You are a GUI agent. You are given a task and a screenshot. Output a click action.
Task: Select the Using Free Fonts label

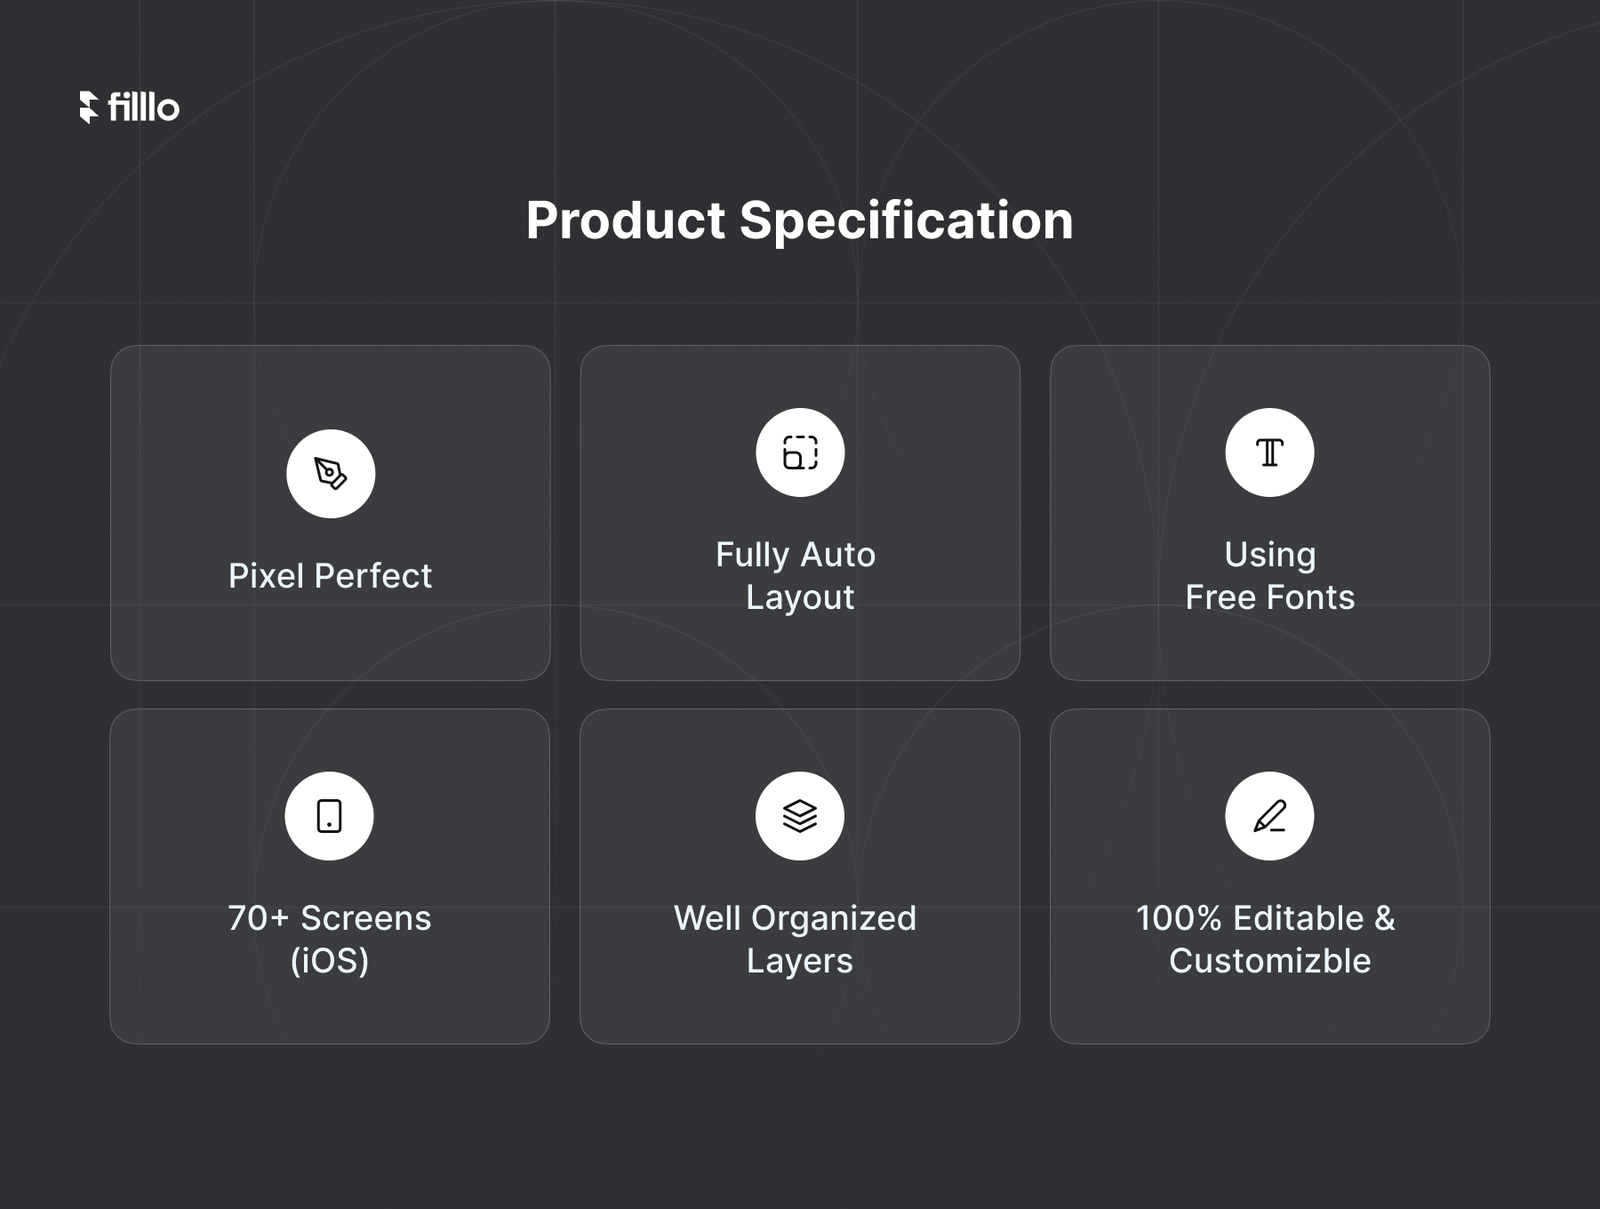point(1270,576)
